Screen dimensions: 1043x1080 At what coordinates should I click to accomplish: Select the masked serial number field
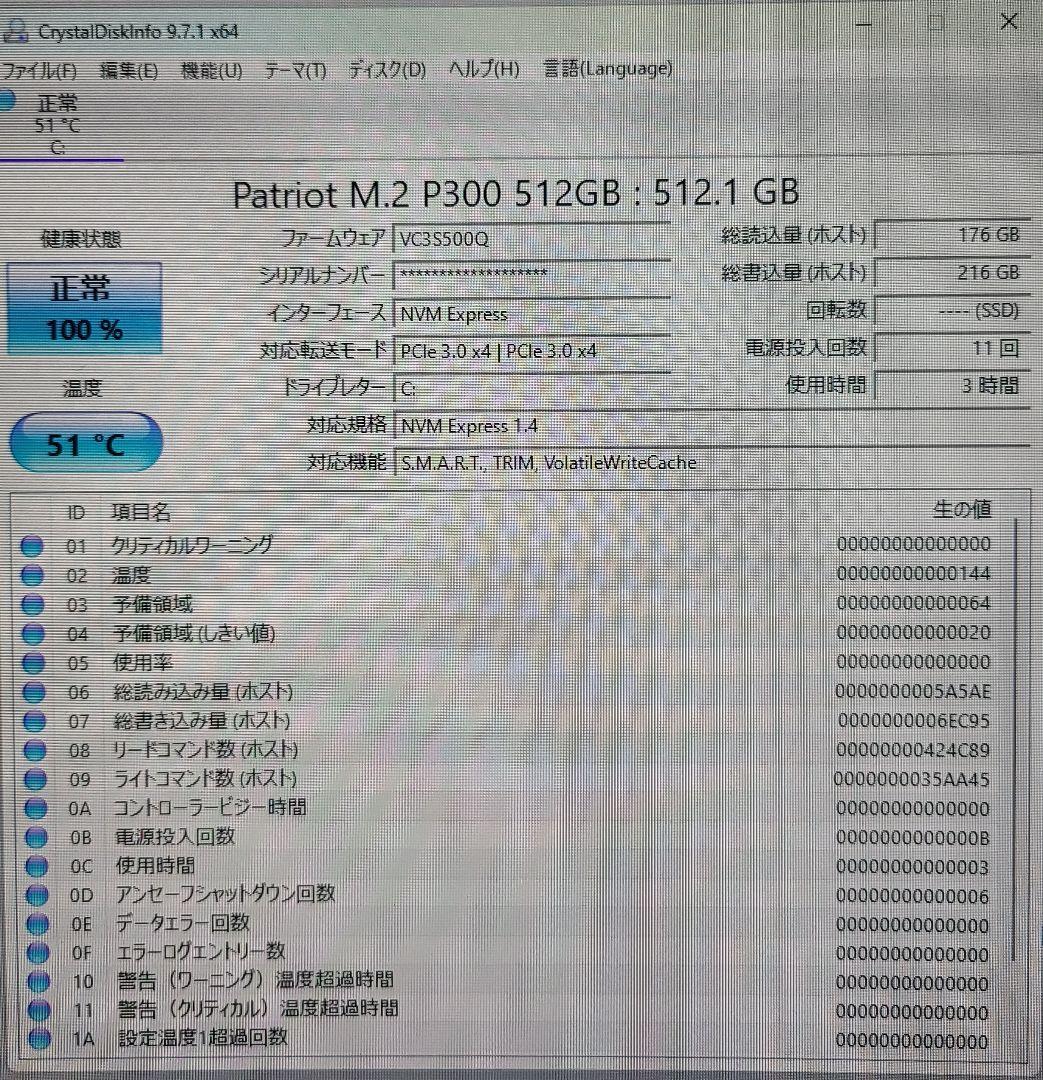[530, 276]
